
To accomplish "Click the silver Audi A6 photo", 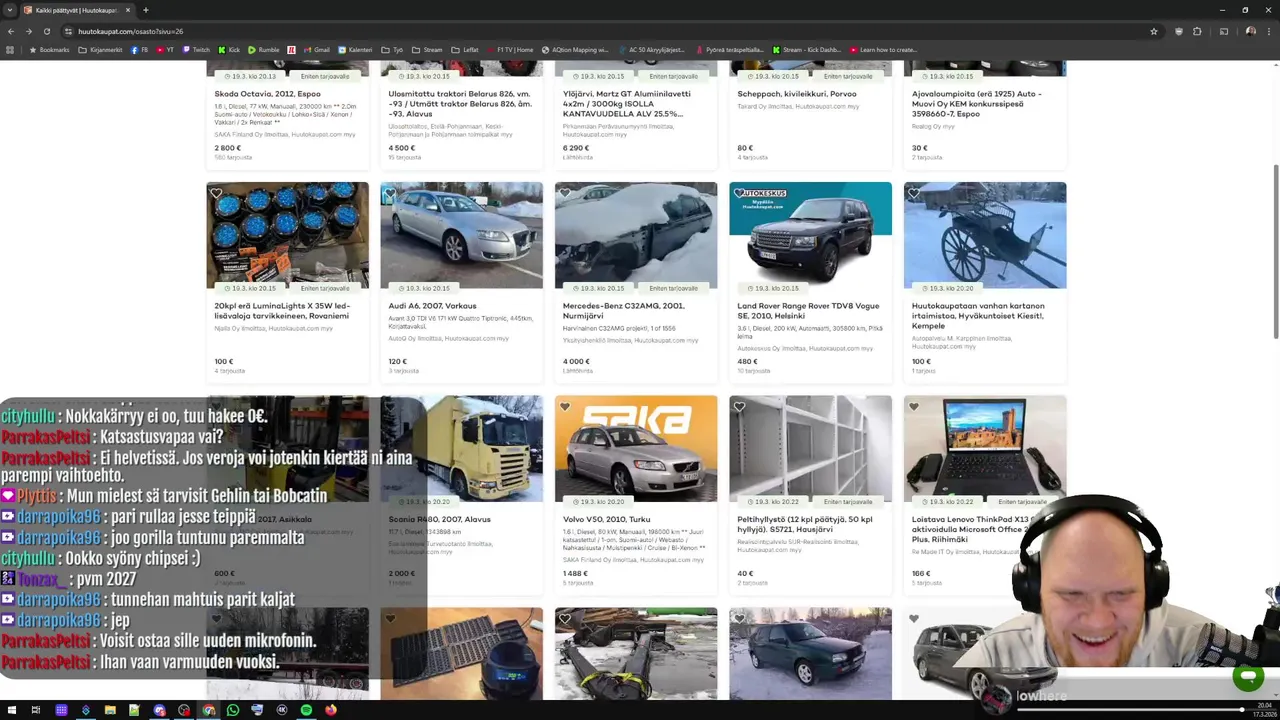I will [x=461, y=234].
